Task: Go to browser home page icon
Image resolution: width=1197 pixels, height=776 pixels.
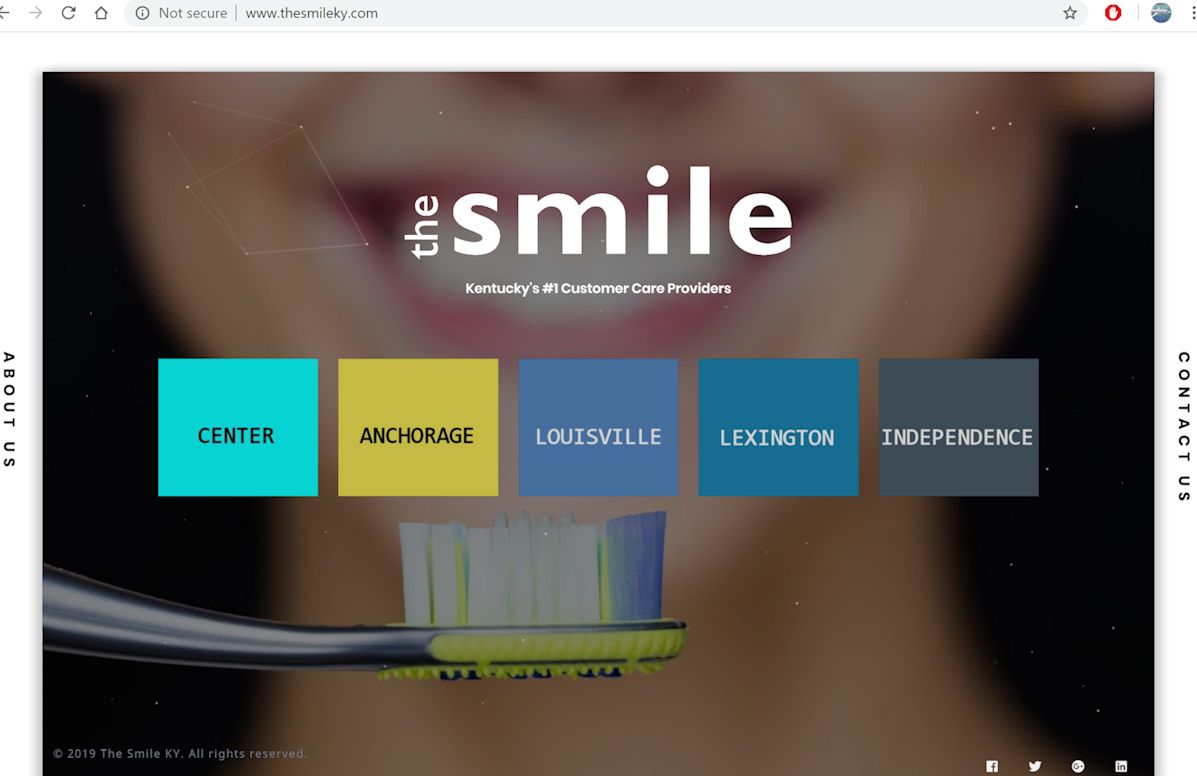Action: pyautogui.click(x=101, y=13)
